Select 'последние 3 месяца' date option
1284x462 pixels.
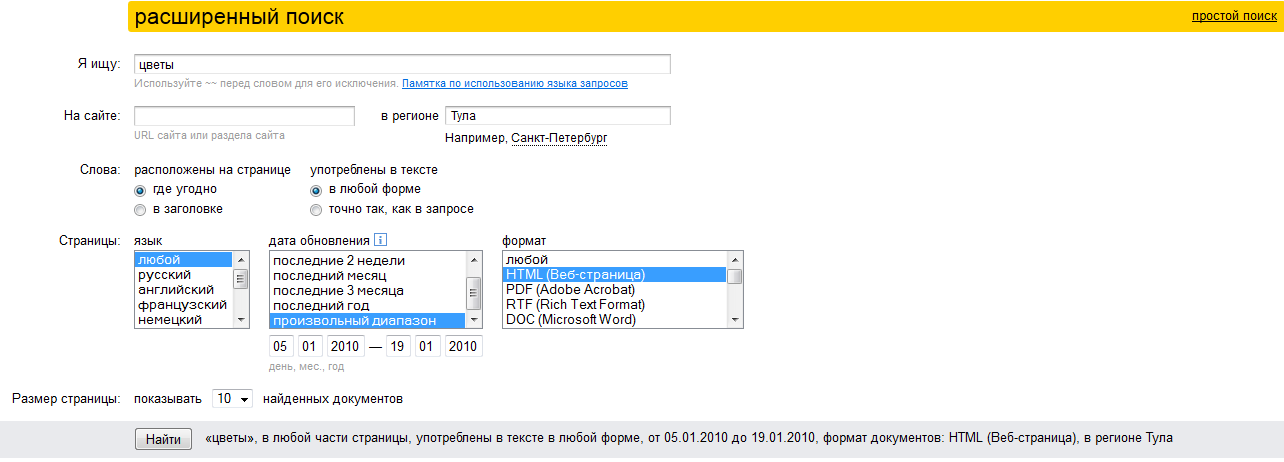(368, 290)
